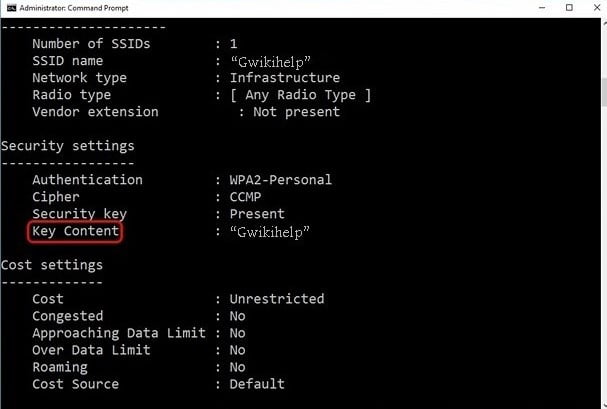Click the CCMP cipher value
The height and width of the screenshot is (409, 607).
(245, 197)
